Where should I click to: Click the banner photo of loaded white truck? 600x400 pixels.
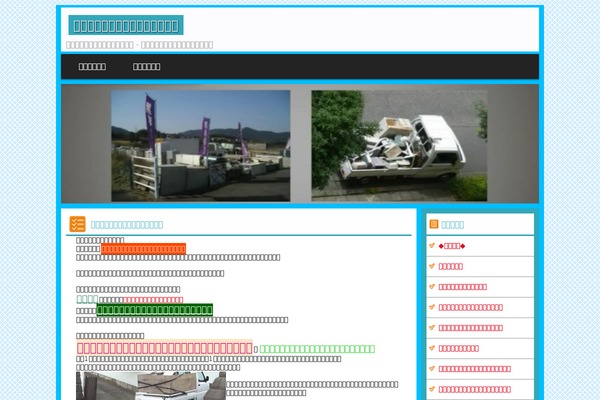[399, 145]
